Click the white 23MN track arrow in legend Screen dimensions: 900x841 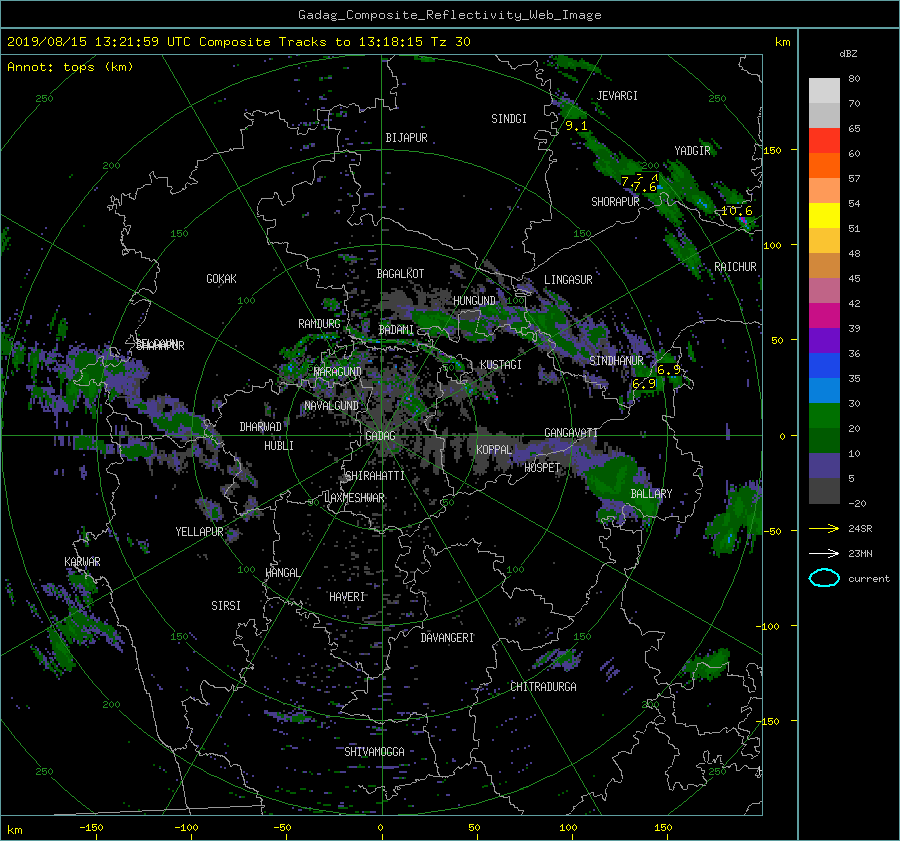tap(824, 553)
